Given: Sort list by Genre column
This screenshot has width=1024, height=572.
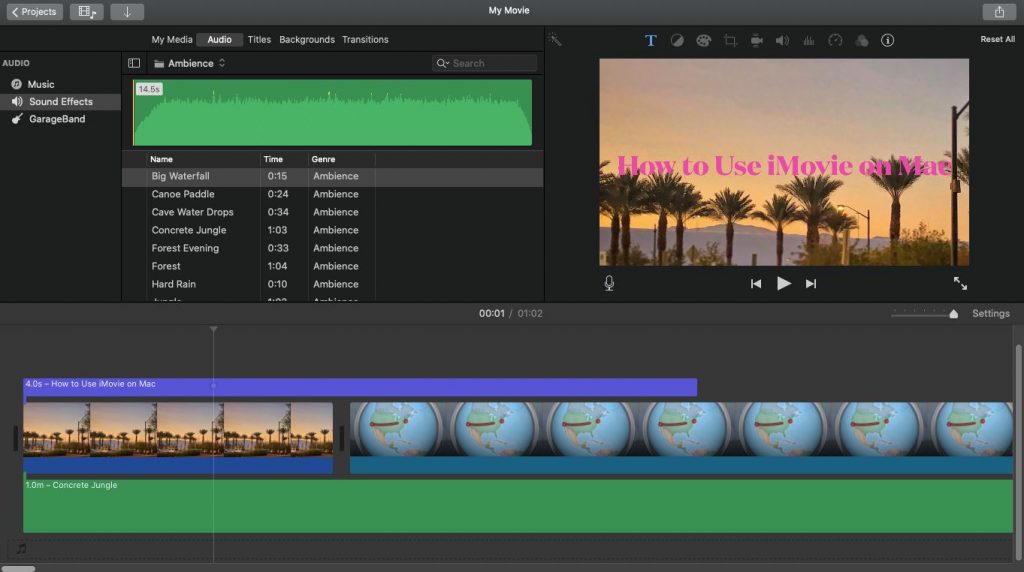Looking at the screenshot, I should (323, 159).
